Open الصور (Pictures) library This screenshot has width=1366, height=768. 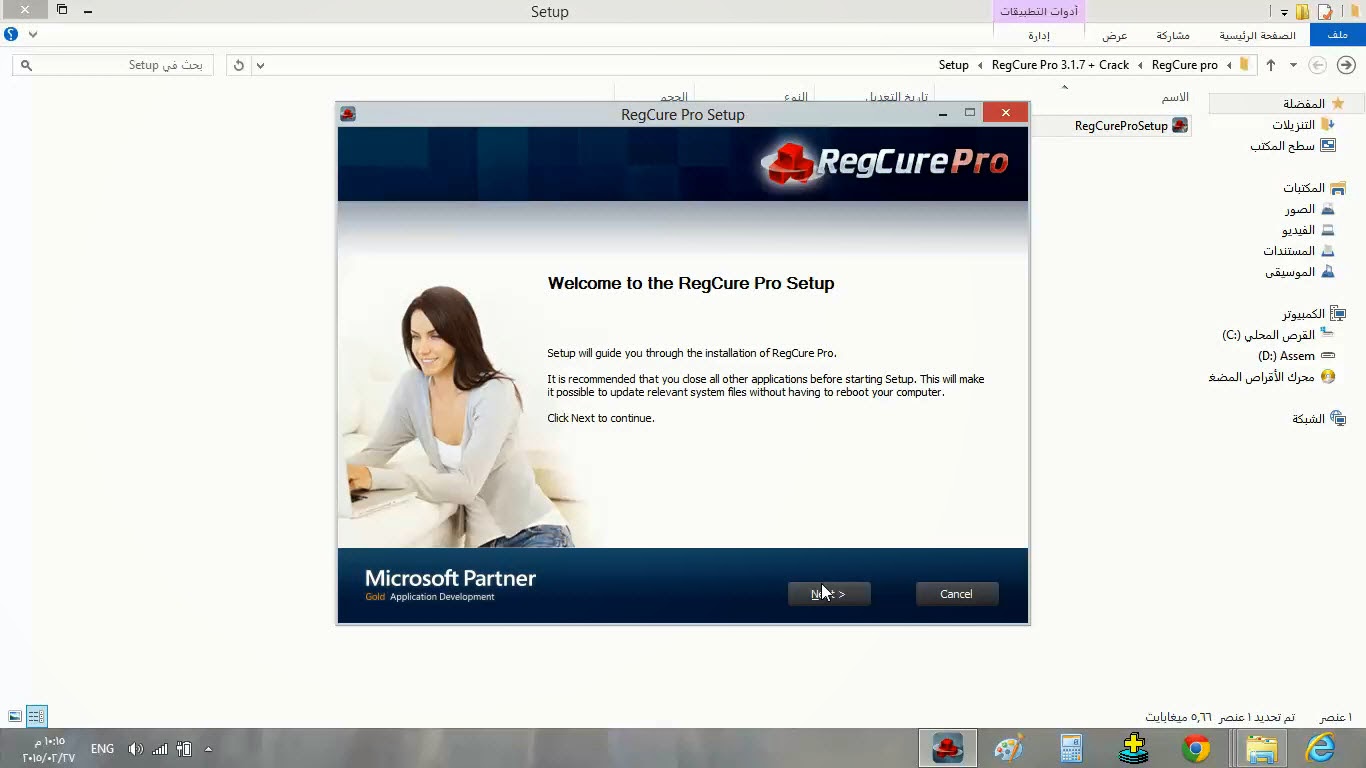1300,210
